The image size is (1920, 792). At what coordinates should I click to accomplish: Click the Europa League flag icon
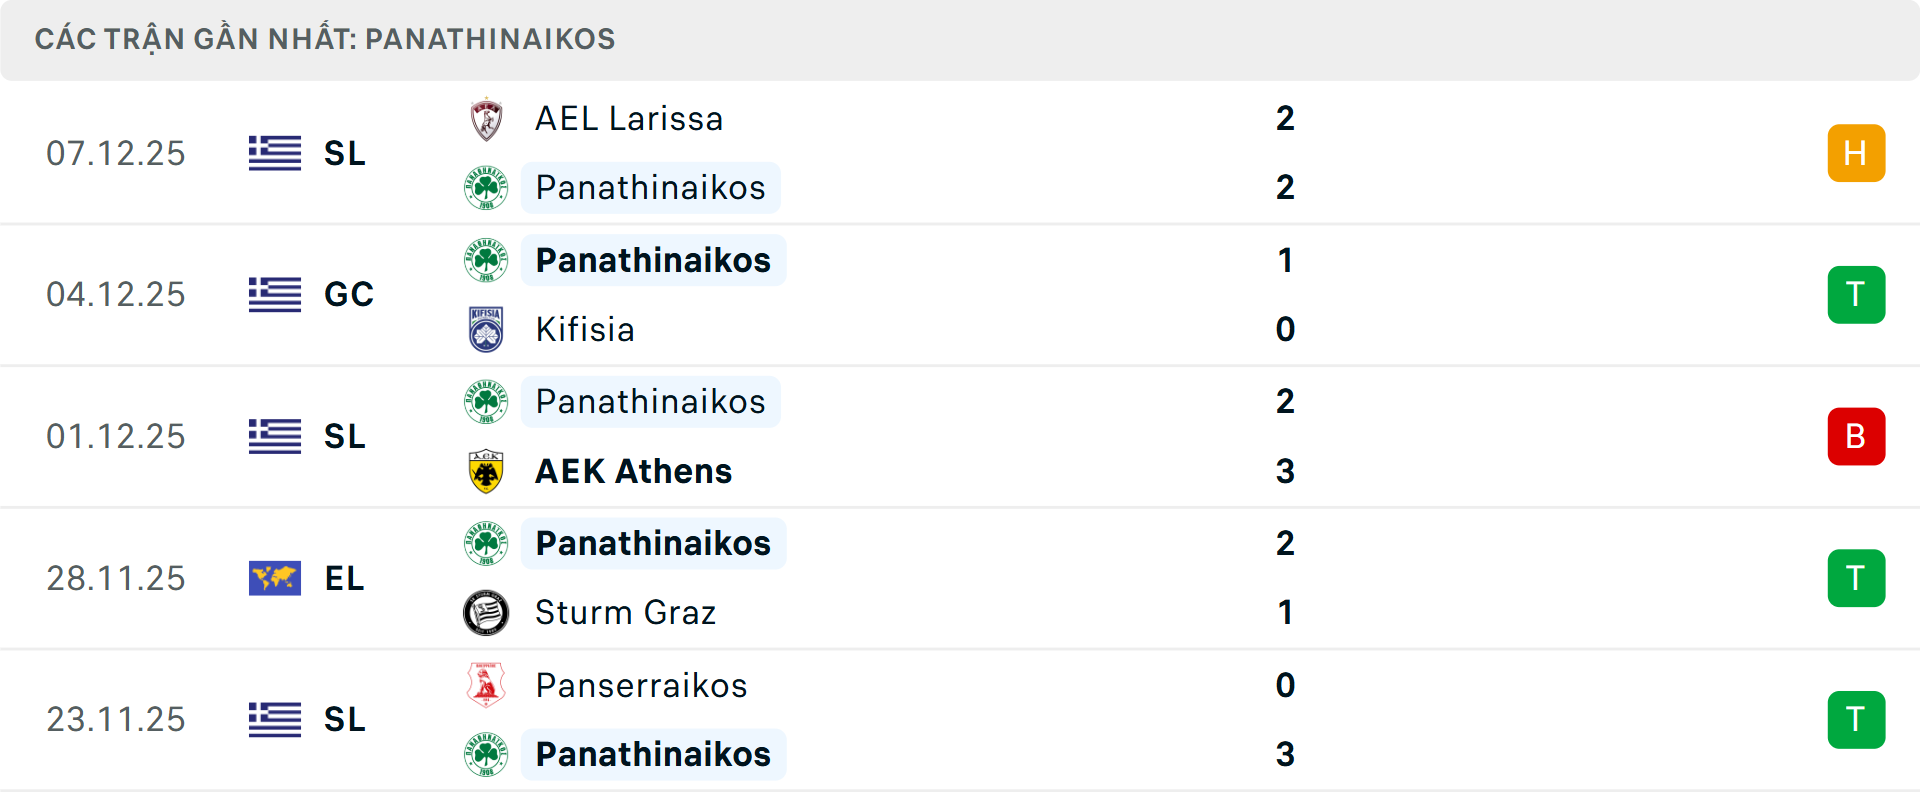click(x=275, y=578)
